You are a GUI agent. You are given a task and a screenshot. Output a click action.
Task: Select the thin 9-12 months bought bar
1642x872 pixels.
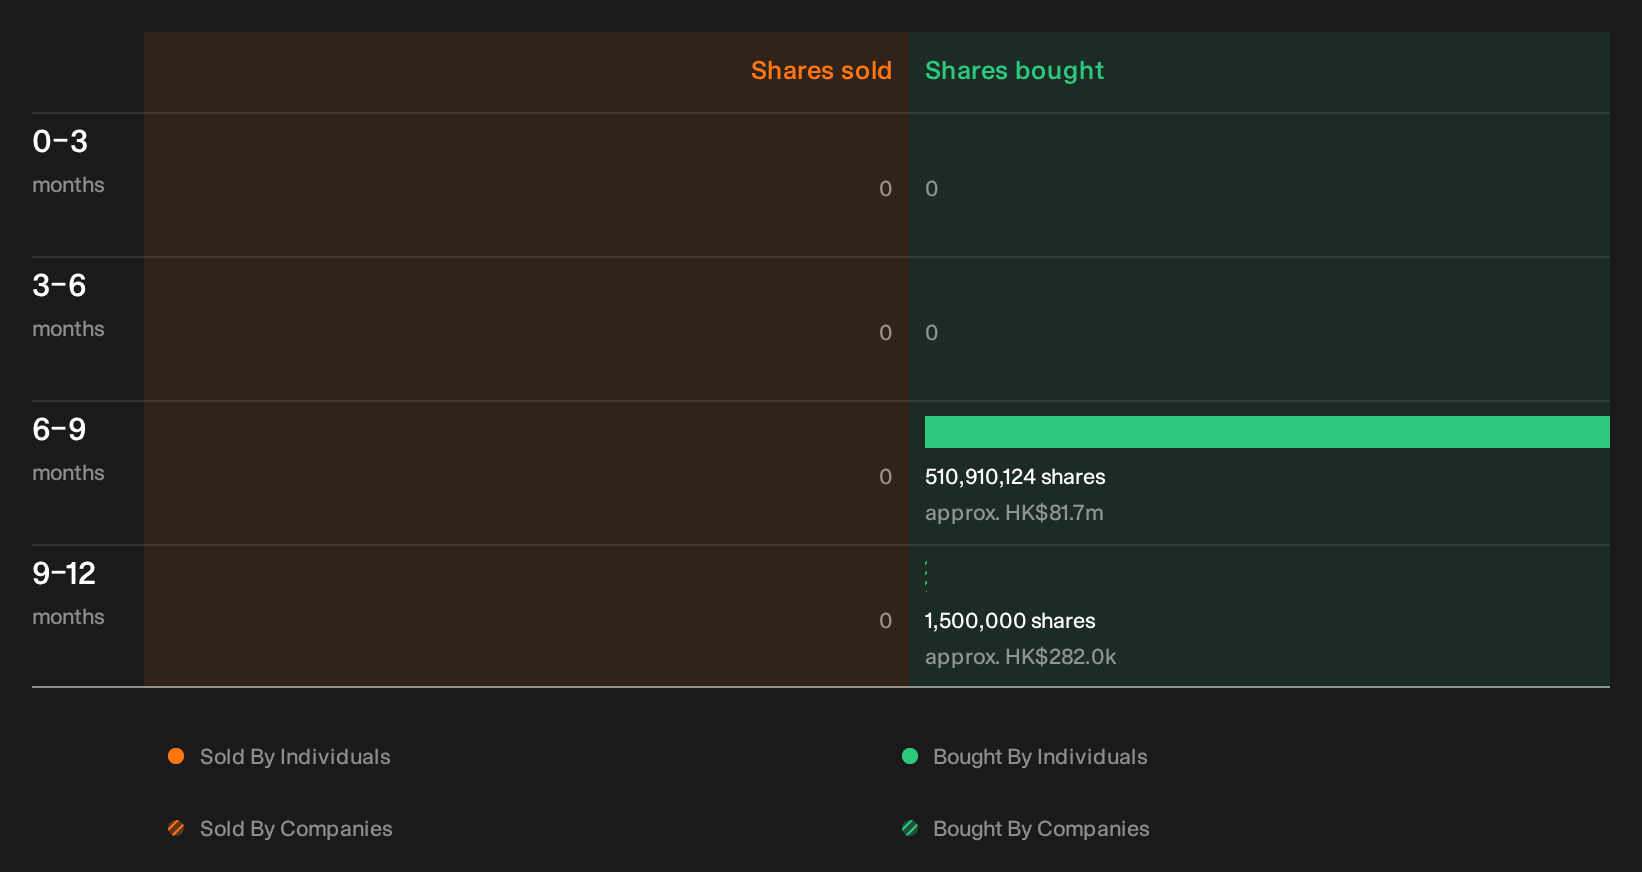coord(926,576)
